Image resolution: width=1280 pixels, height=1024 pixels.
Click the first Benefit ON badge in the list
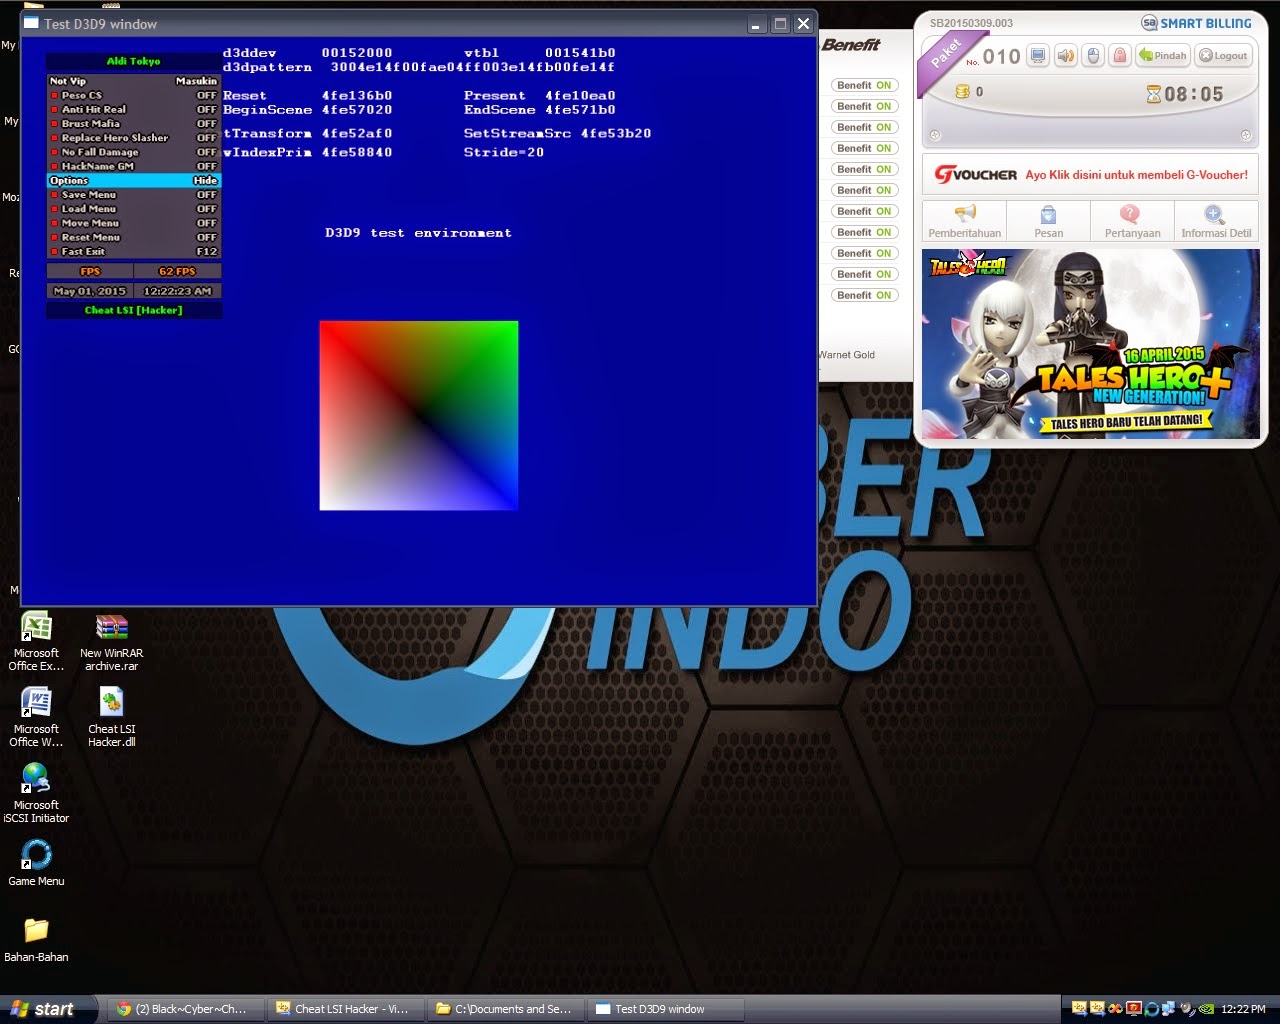click(864, 85)
